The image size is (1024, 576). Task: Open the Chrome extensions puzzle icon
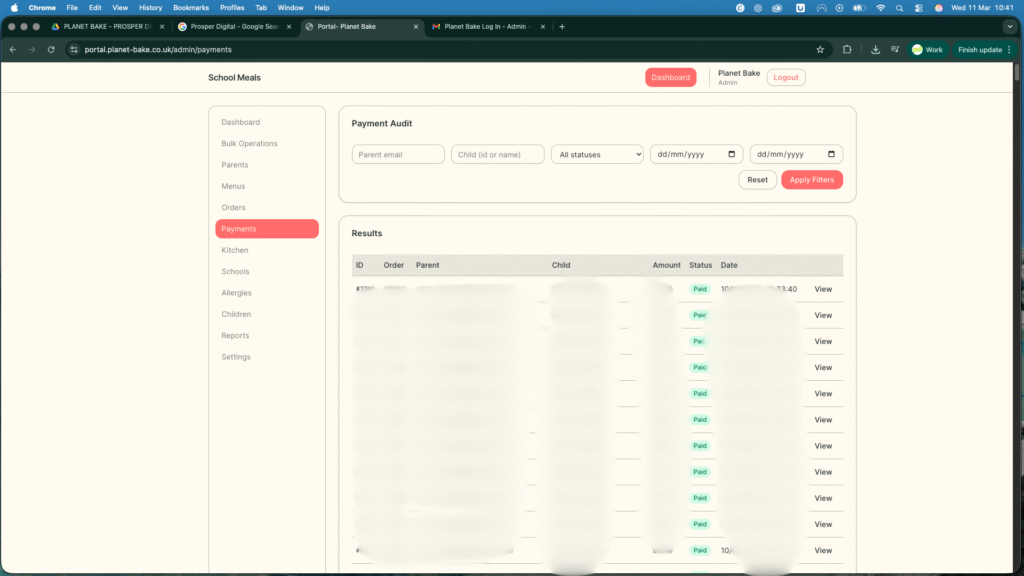click(847, 49)
